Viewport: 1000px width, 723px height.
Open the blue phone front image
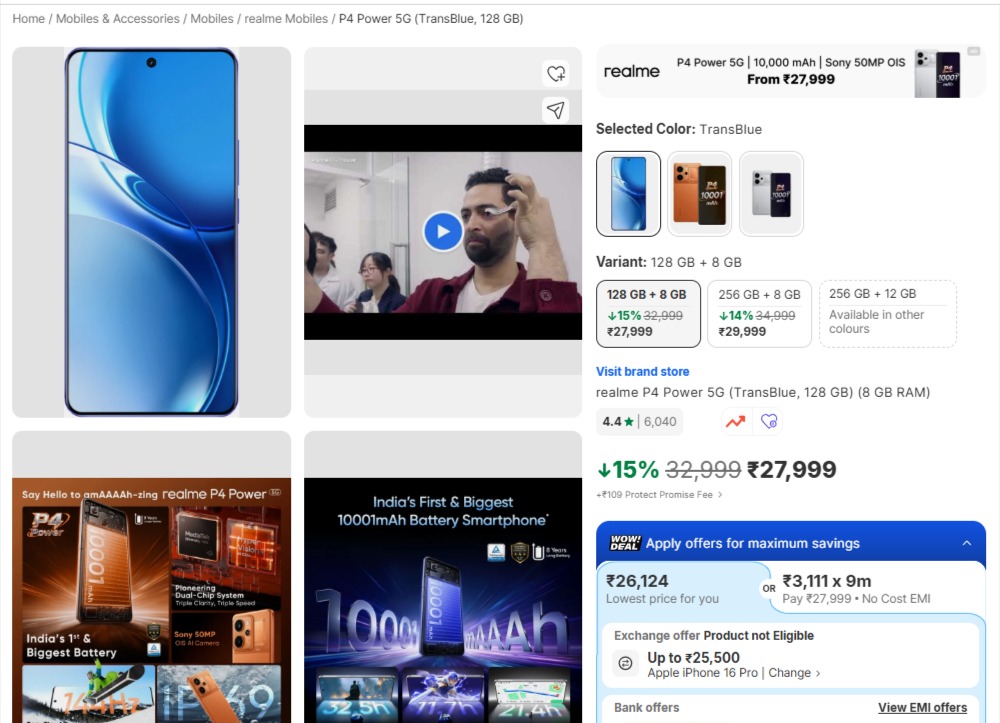(x=151, y=232)
